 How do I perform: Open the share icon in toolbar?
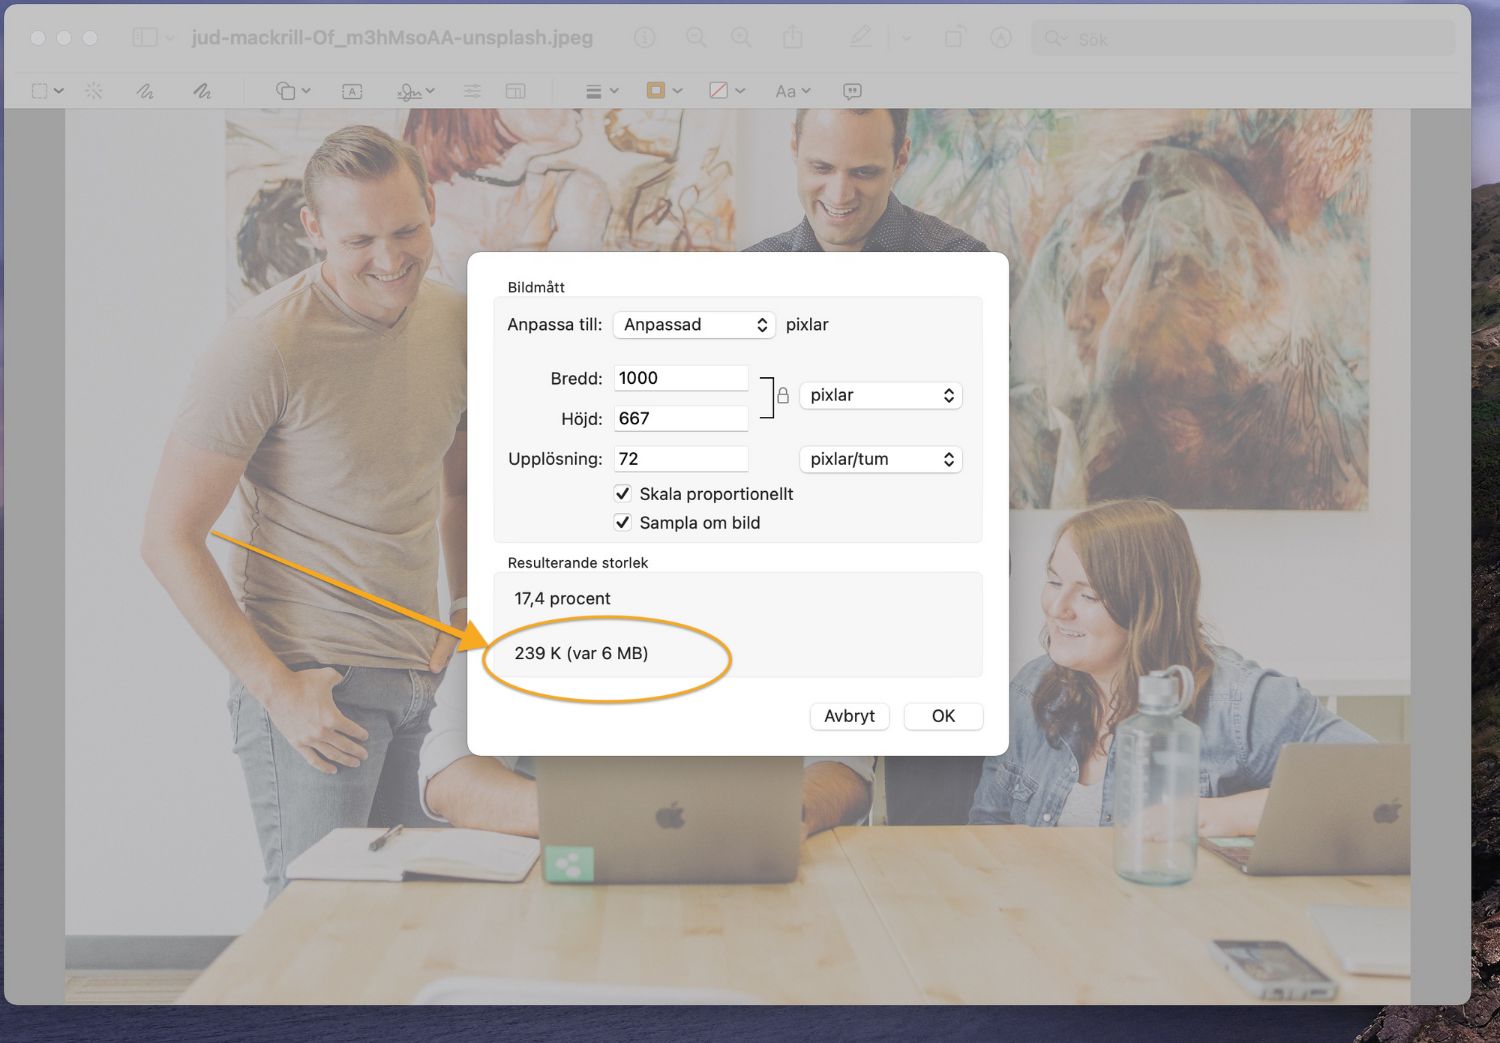coord(792,38)
